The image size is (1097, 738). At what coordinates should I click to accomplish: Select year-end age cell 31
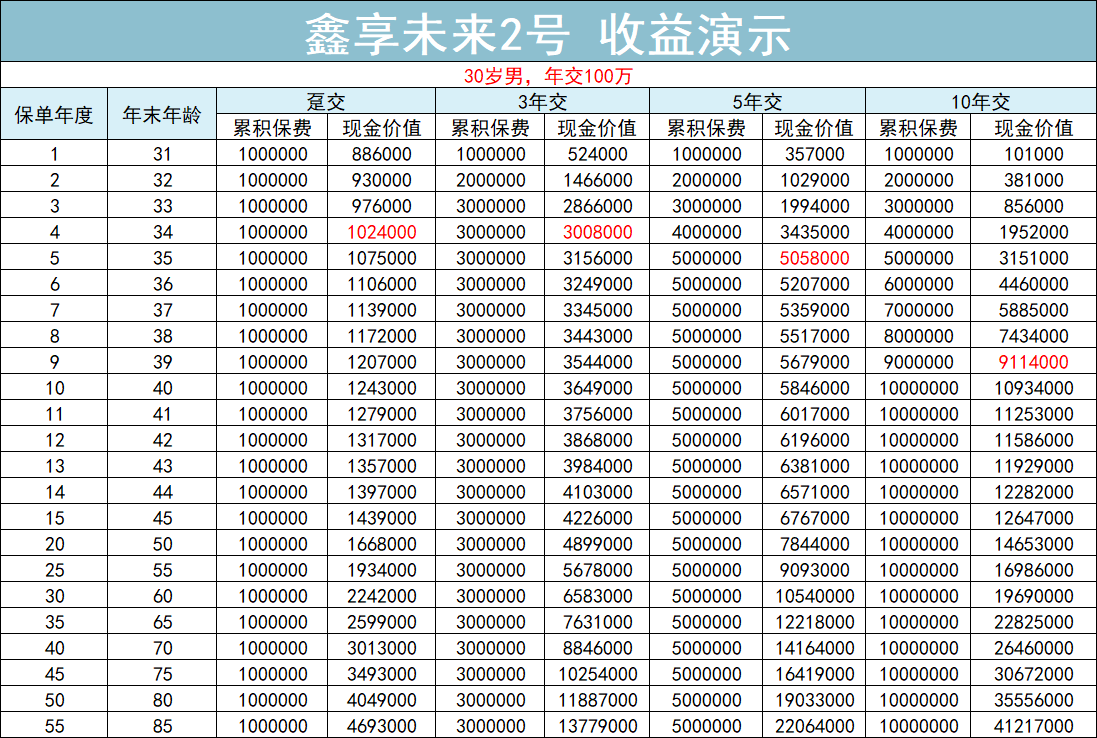[x=162, y=154]
